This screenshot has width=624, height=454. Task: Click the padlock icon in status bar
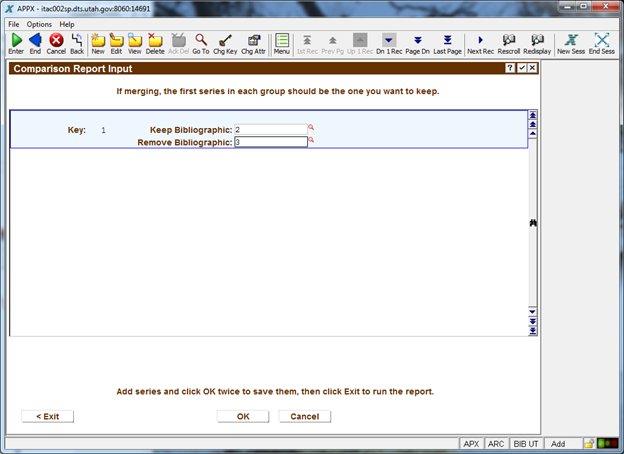coord(589,444)
